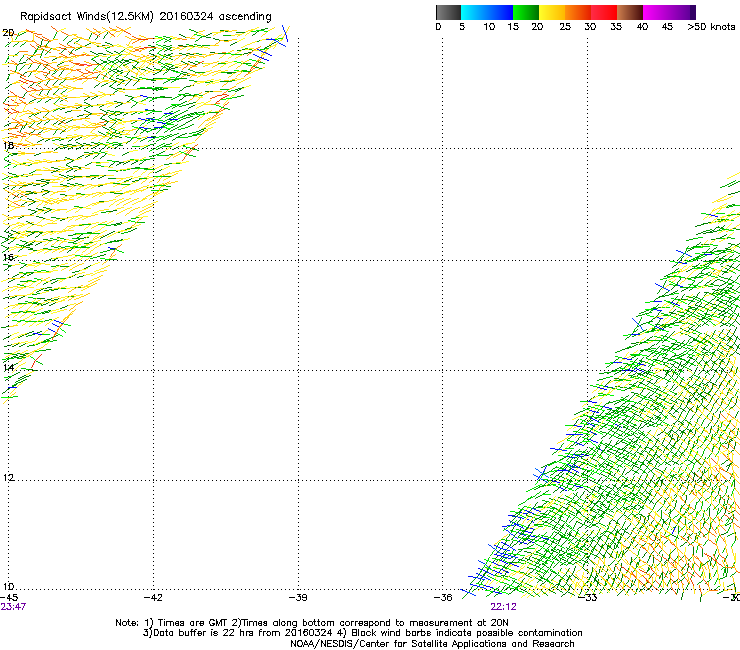The width and height of the screenshot is (740, 650).
Task: Click the legend number '40'
Action: coord(642,27)
